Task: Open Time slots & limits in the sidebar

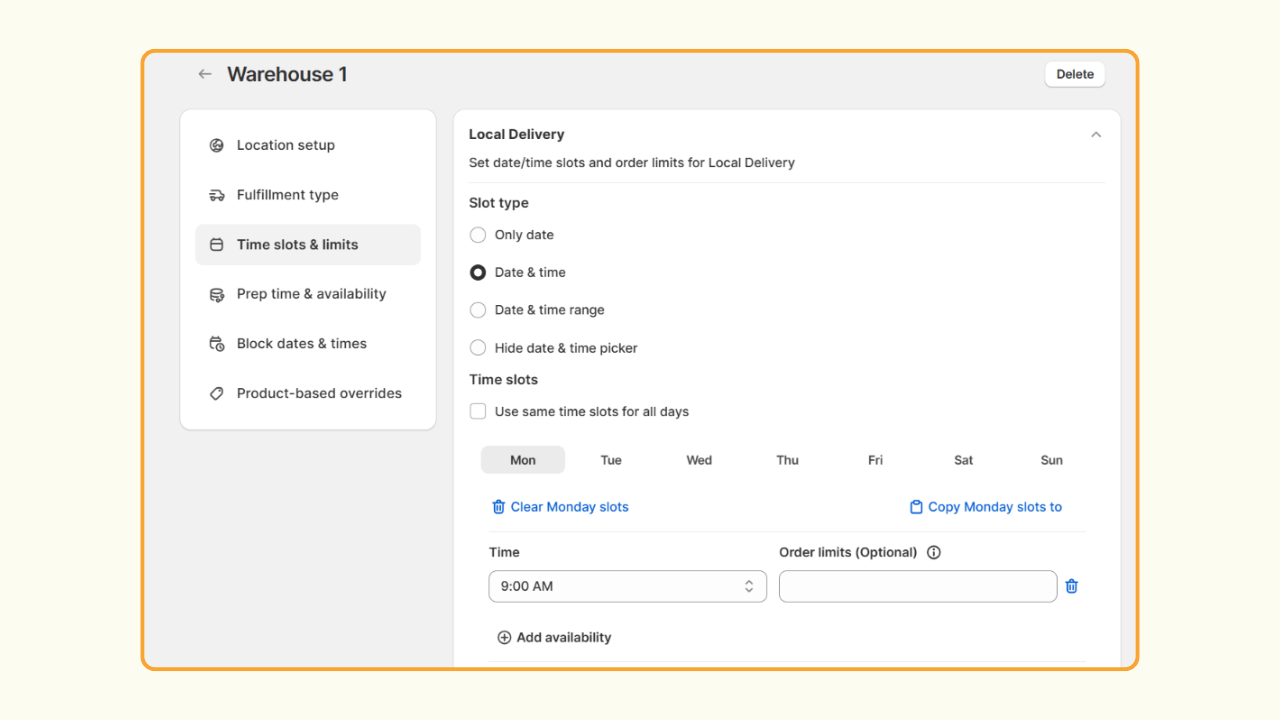Action: click(308, 245)
